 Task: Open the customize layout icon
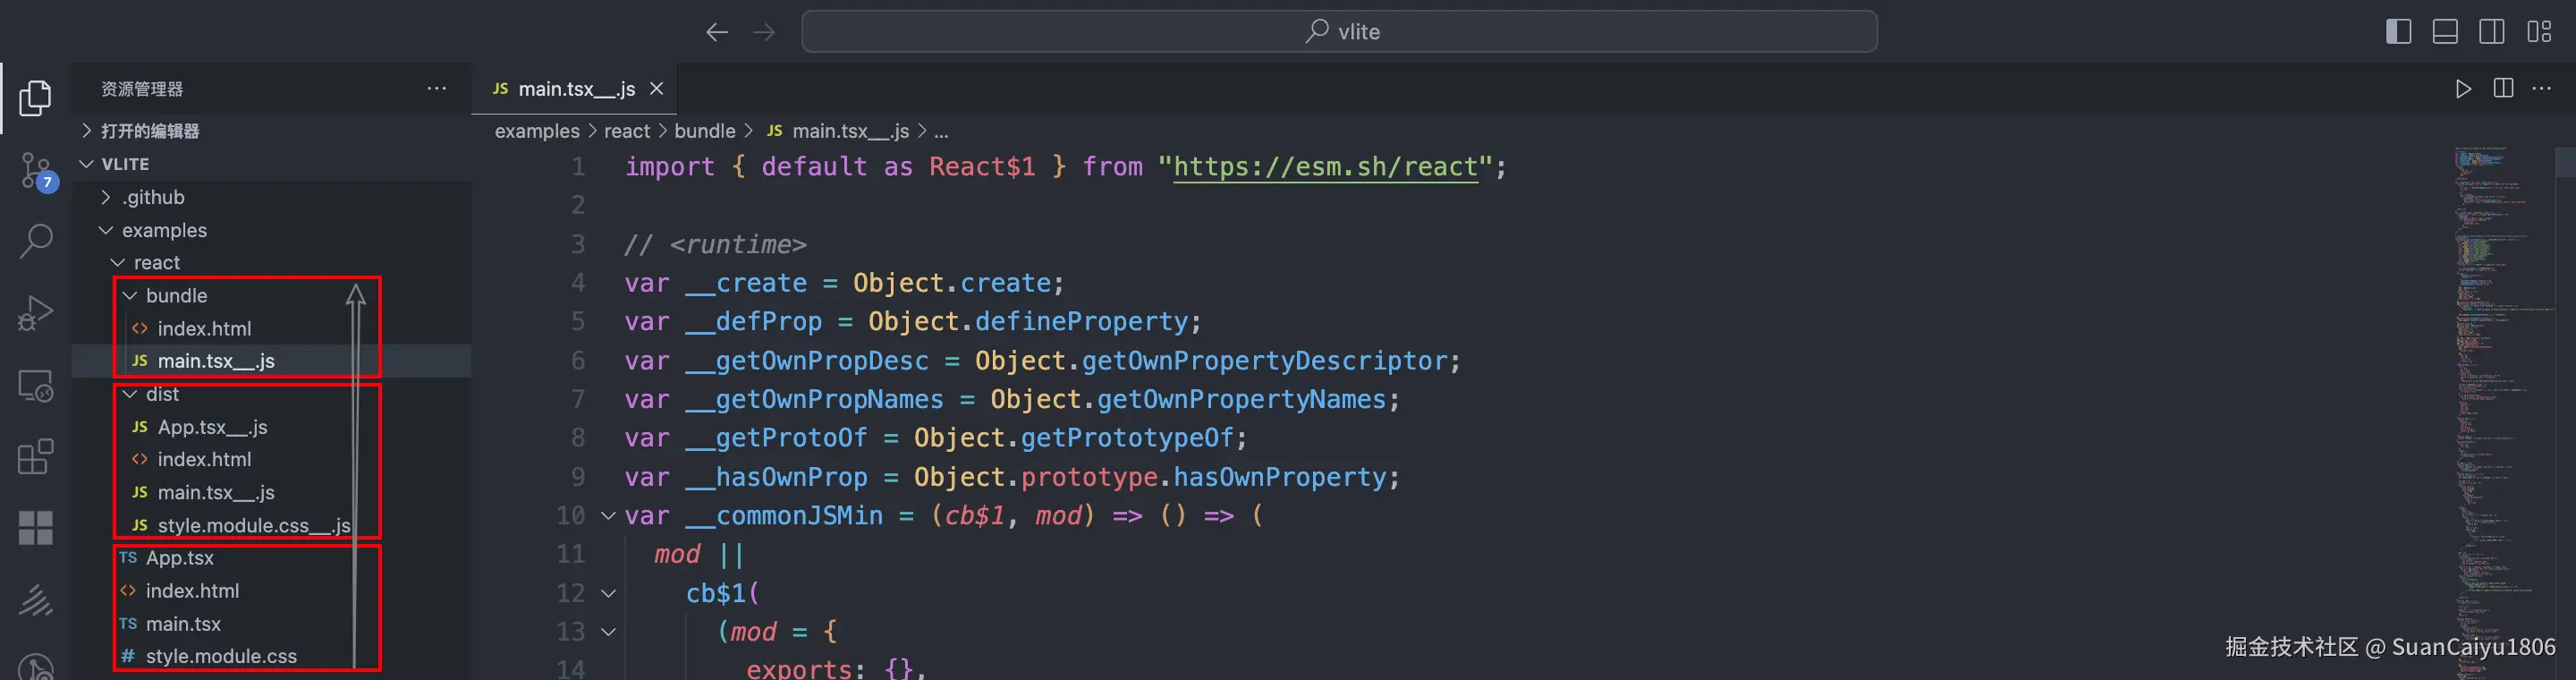(x=2539, y=31)
